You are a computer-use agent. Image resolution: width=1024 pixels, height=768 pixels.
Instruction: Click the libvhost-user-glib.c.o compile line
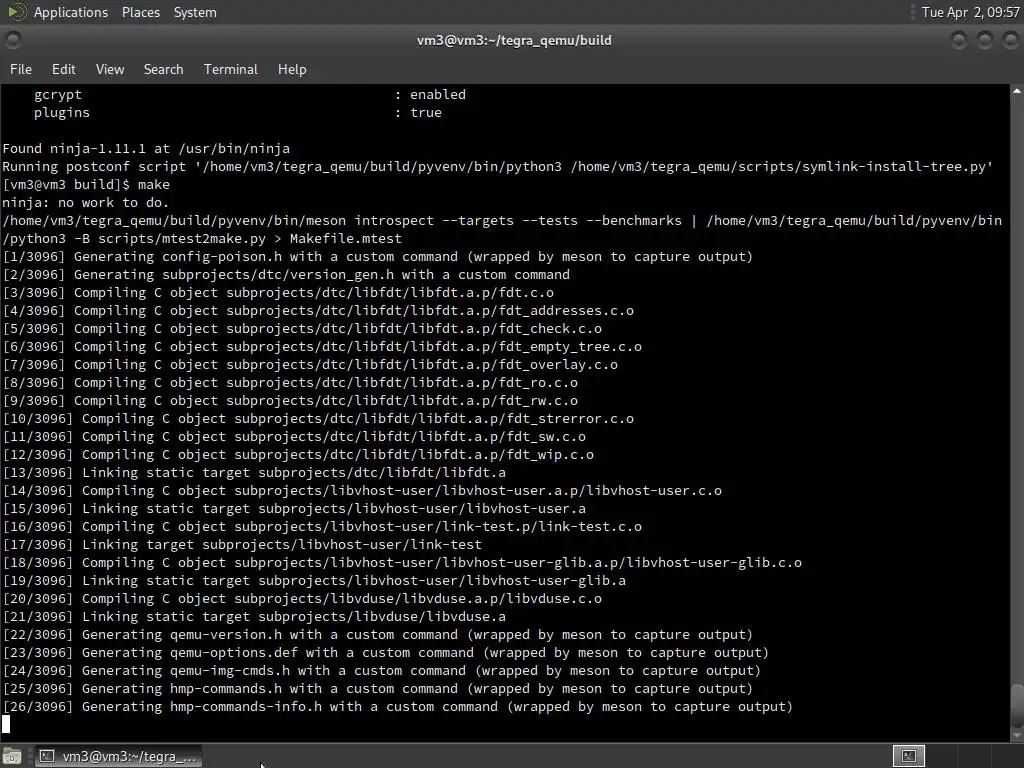pyautogui.click(x=402, y=563)
